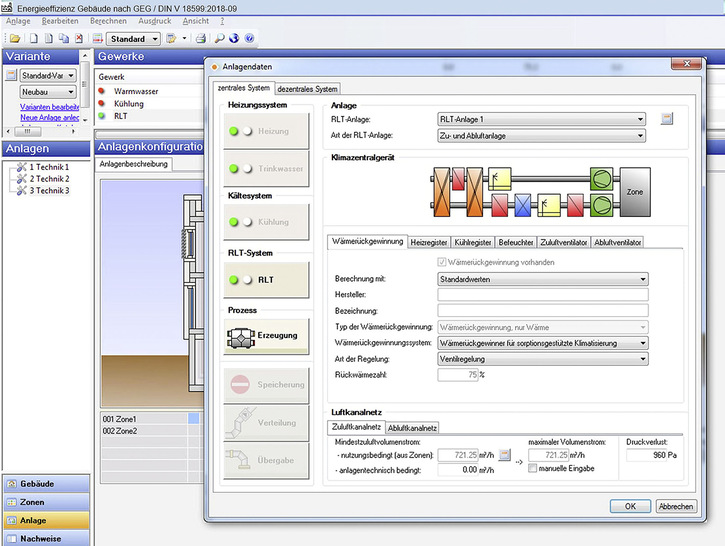Enable the manuelle Eingabe checkbox

(x=532, y=469)
